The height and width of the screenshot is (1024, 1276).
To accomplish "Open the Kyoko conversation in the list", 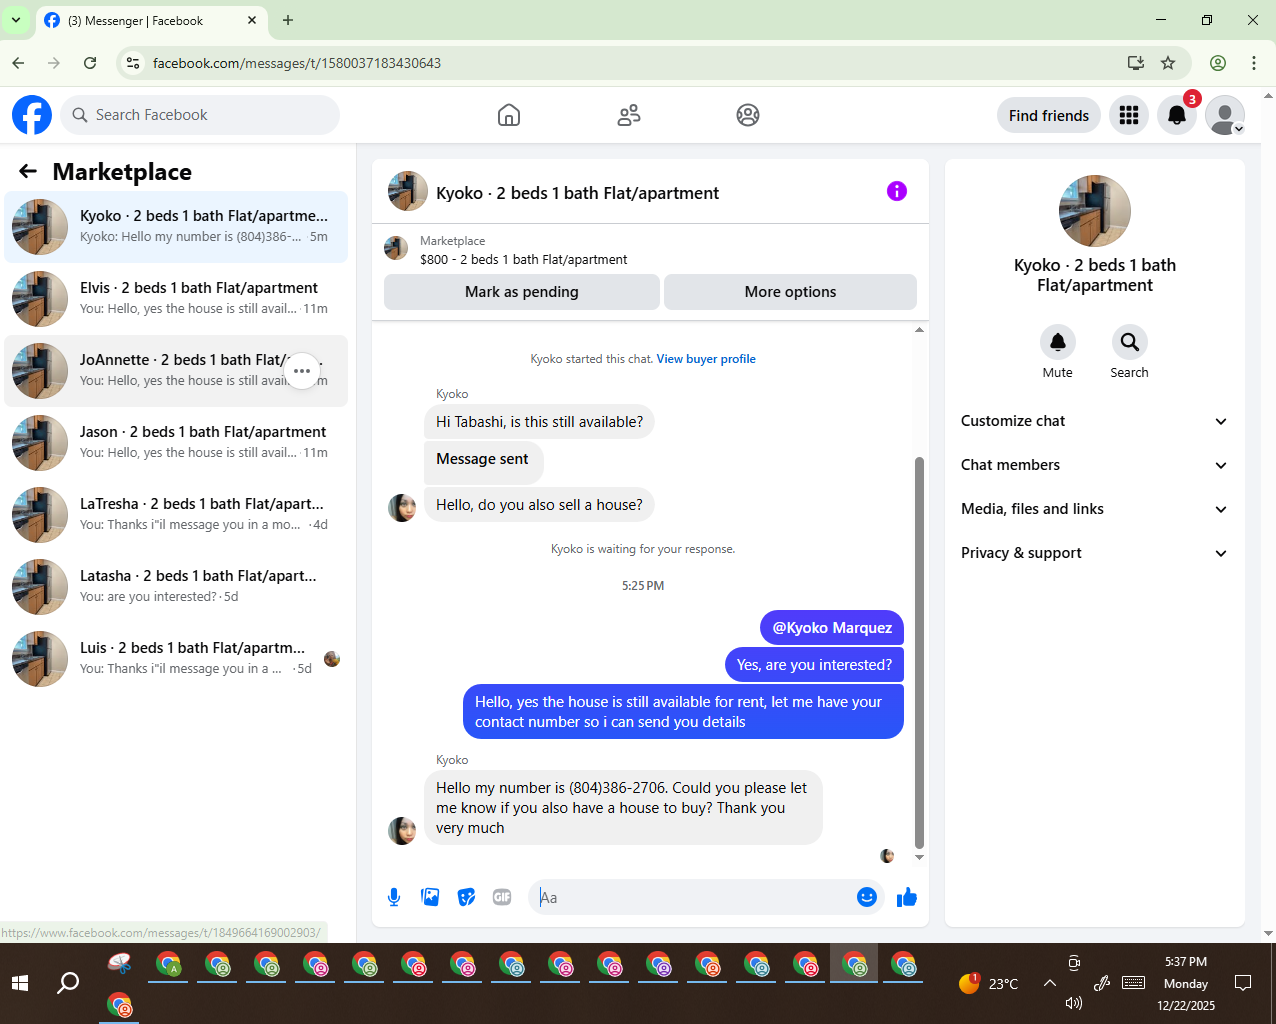I will (176, 227).
